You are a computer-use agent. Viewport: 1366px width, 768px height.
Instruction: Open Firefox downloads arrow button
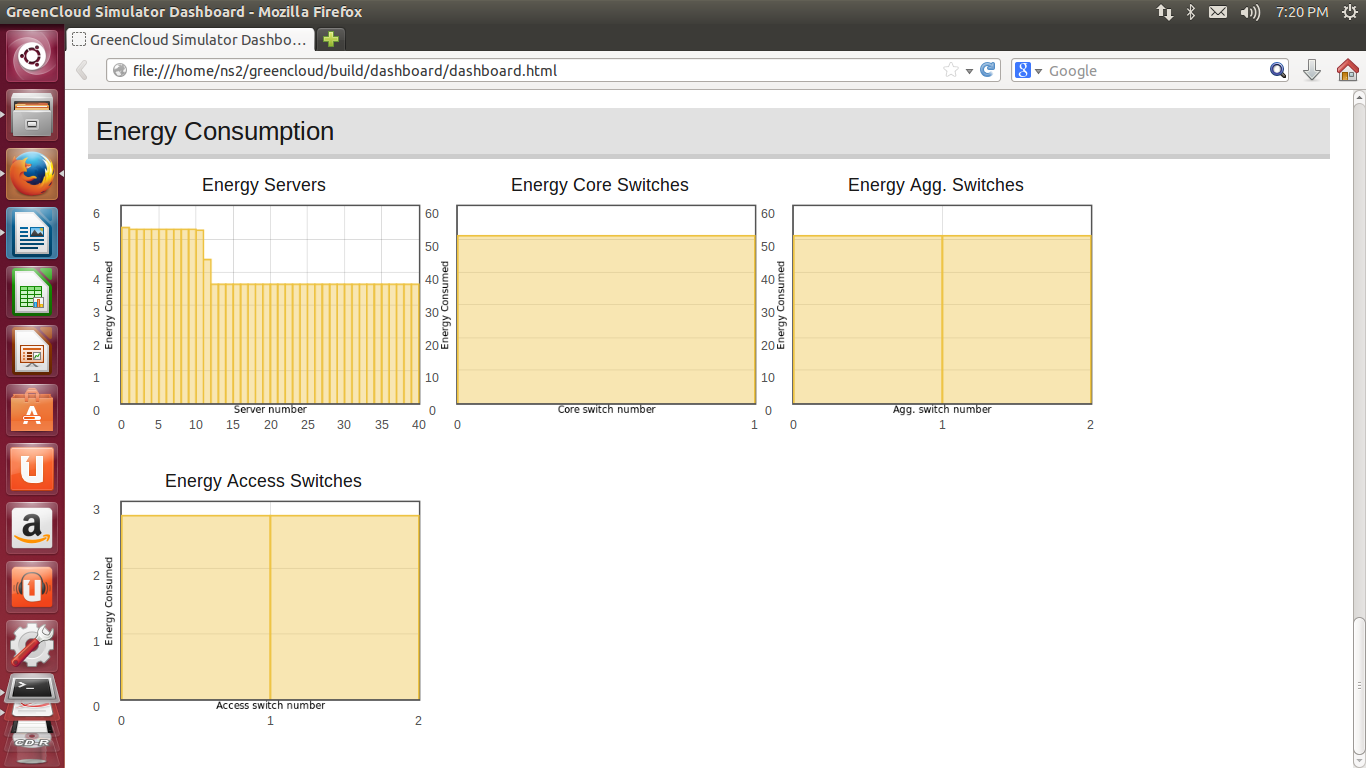point(1312,70)
